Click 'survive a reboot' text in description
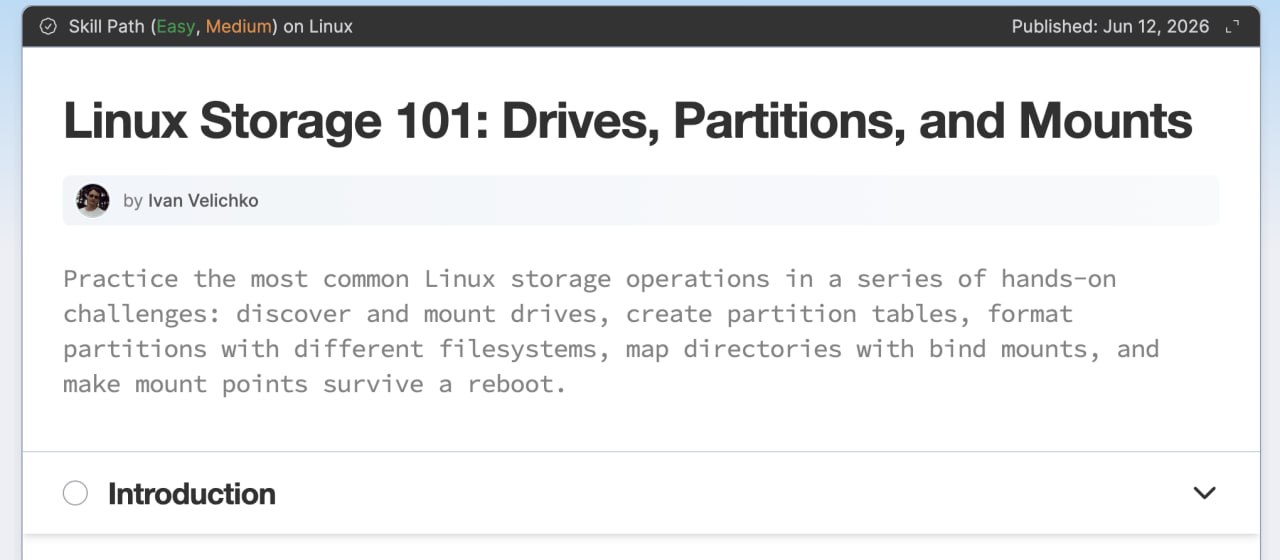Image resolution: width=1280 pixels, height=560 pixels. click(444, 384)
